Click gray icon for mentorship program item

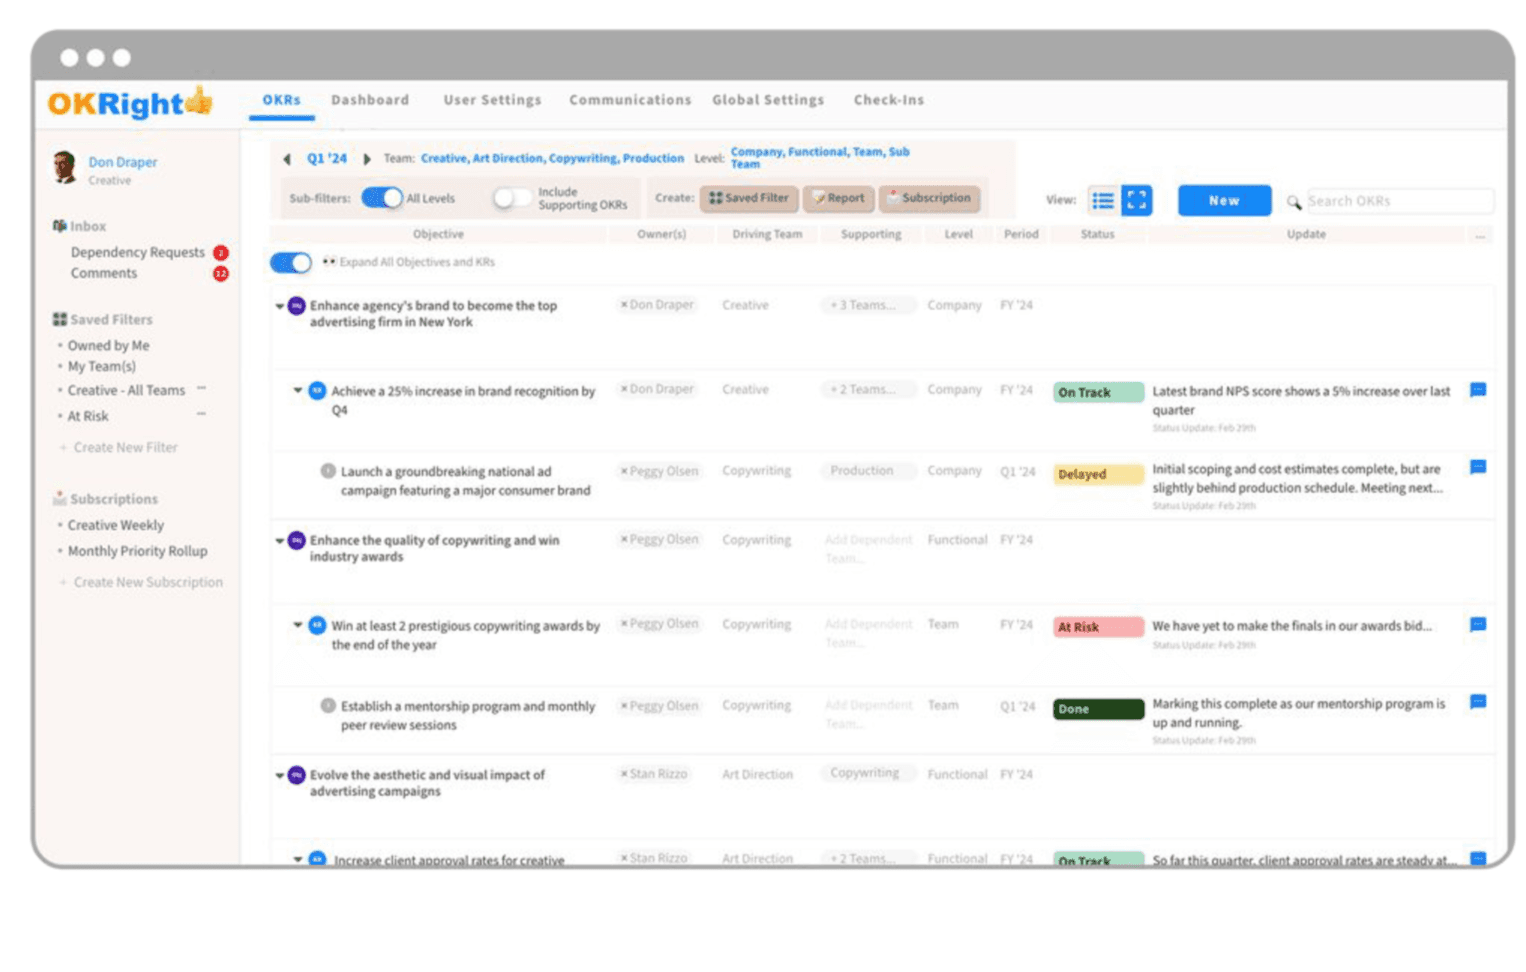coord(328,705)
